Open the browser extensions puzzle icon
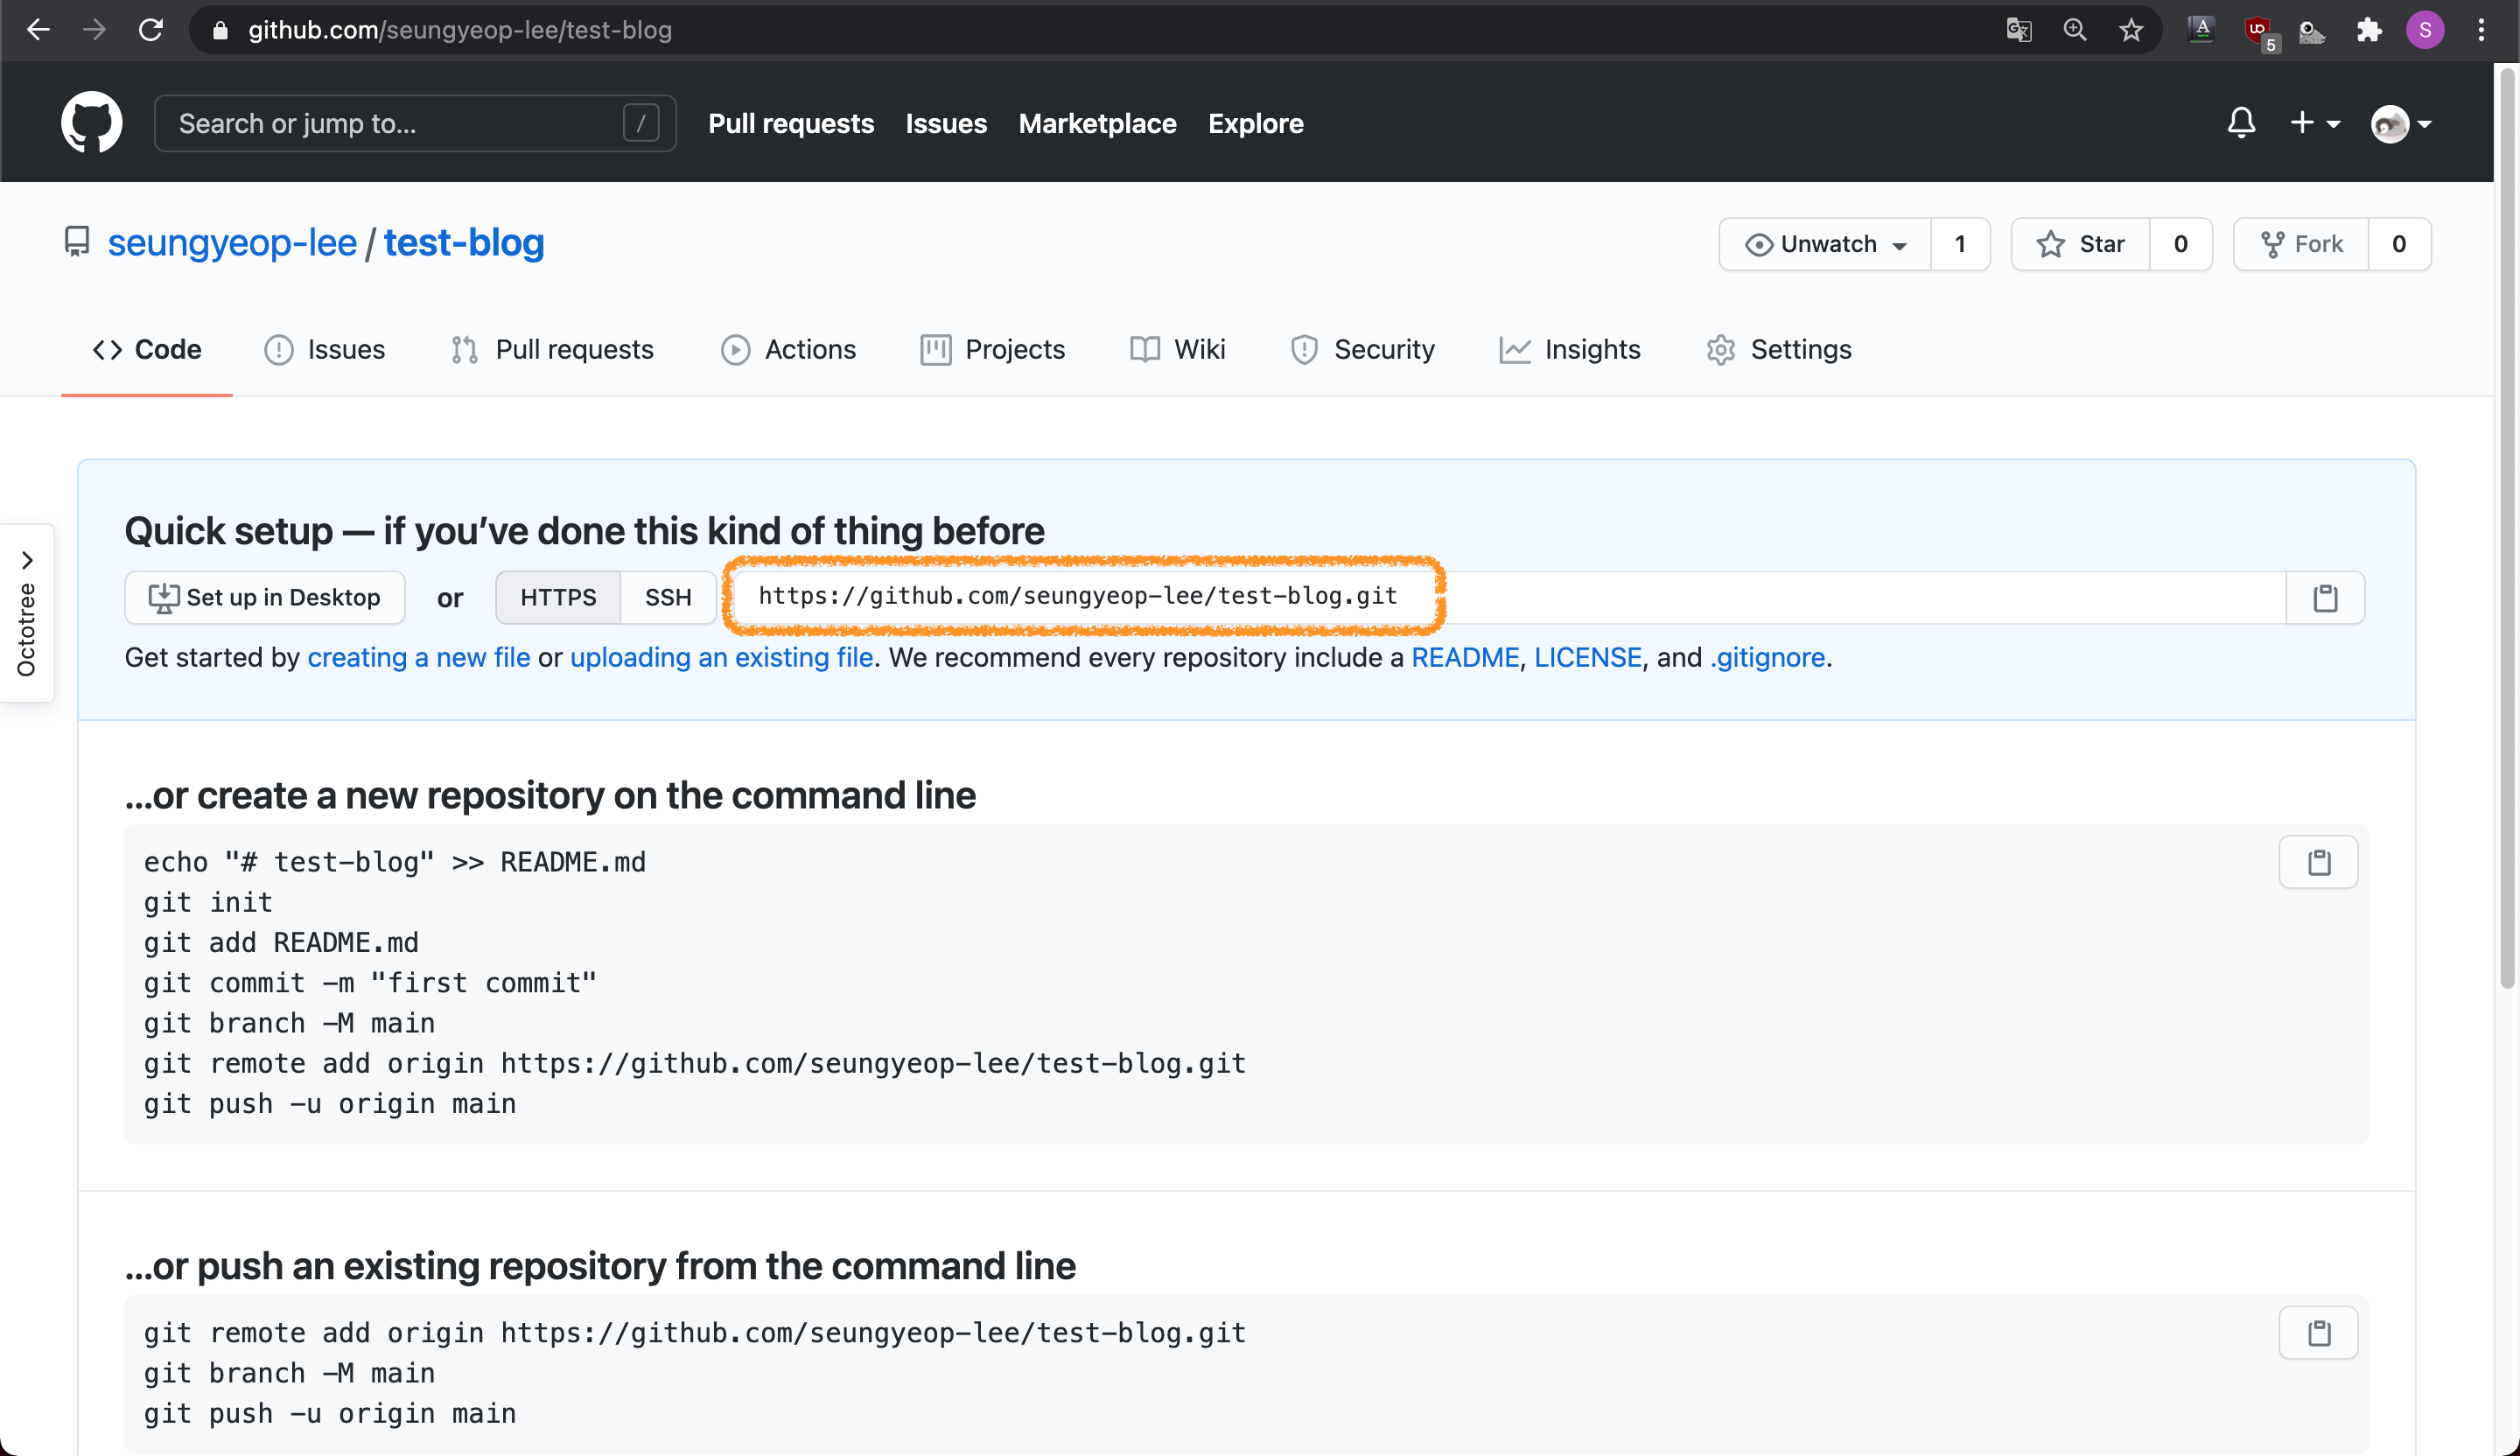The width and height of the screenshot is (2520, 1456). [x=2369, y=30]
